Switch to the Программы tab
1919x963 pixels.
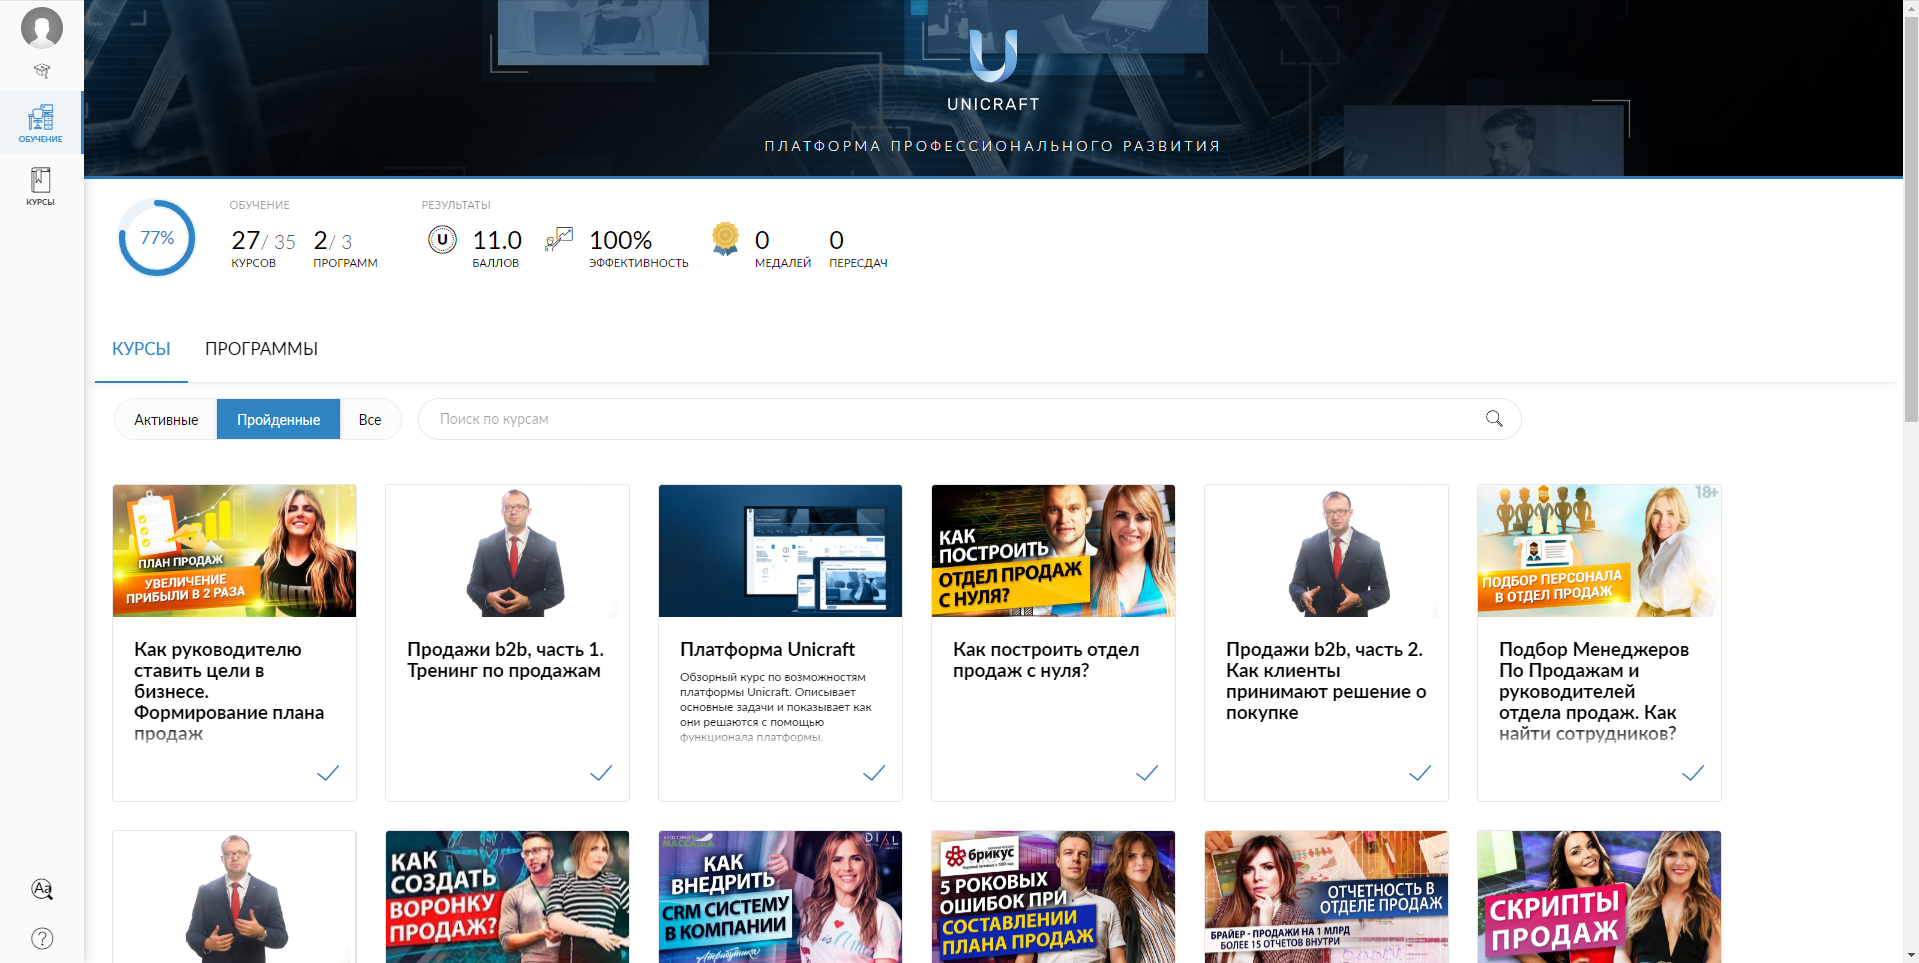[x=261, y=349]
